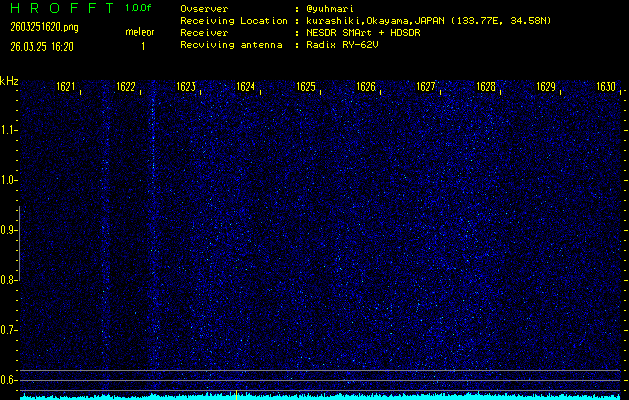Click the 1622 time label
Image resolution: width=629 pixels, height=400 pixels.
tap(126, 87)
